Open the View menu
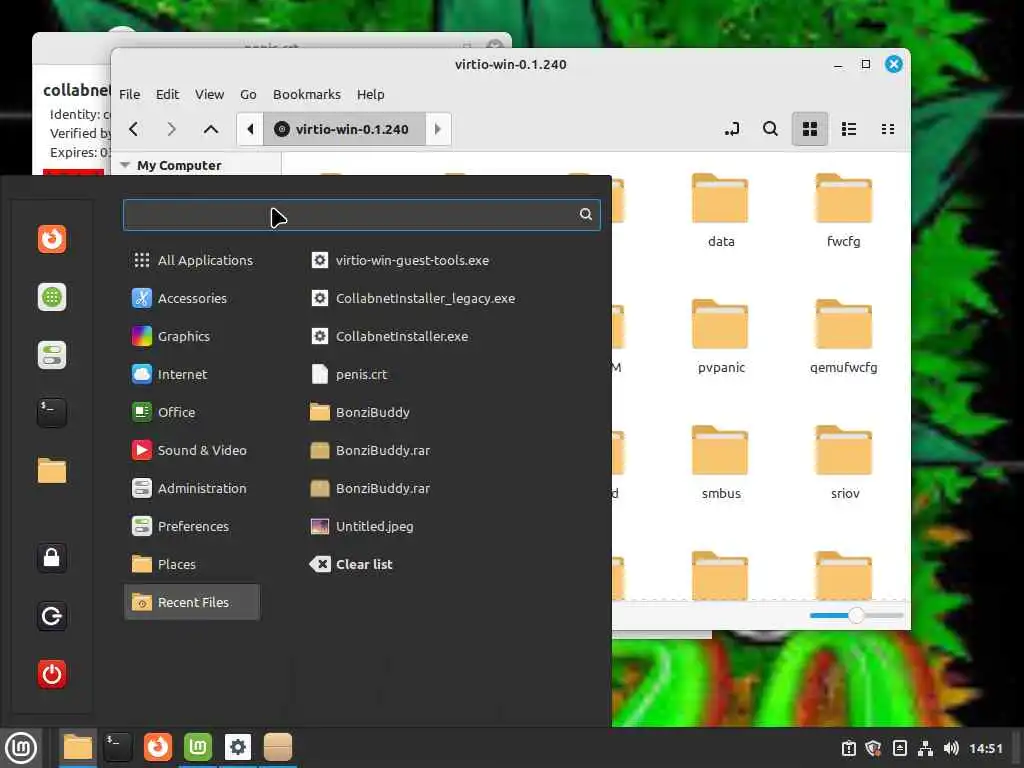Image resolution: width=1024 pixels, height=768 pixels. [210, 95]
